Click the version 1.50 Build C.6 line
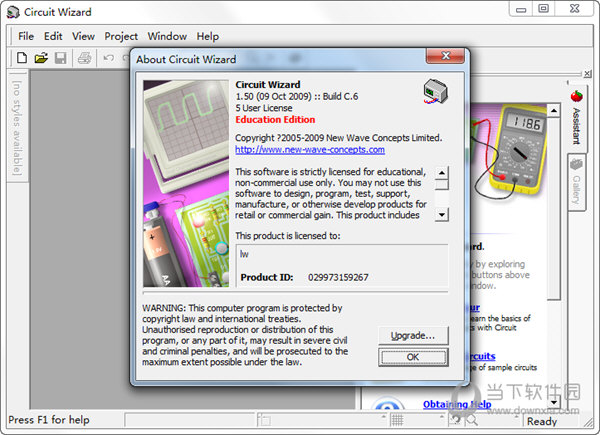The image size is (600, 435). [297, 96]
